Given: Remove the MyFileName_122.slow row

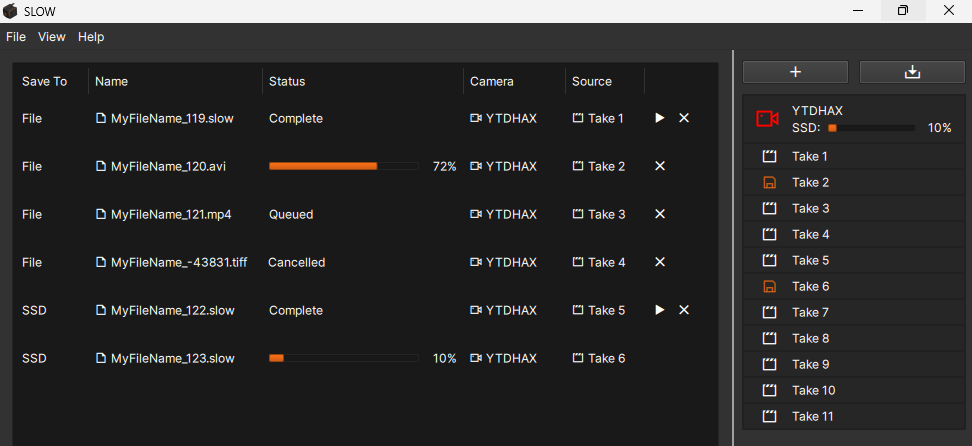Looking at the screenshot, I should pyautogui.click(x=684, y=310).
